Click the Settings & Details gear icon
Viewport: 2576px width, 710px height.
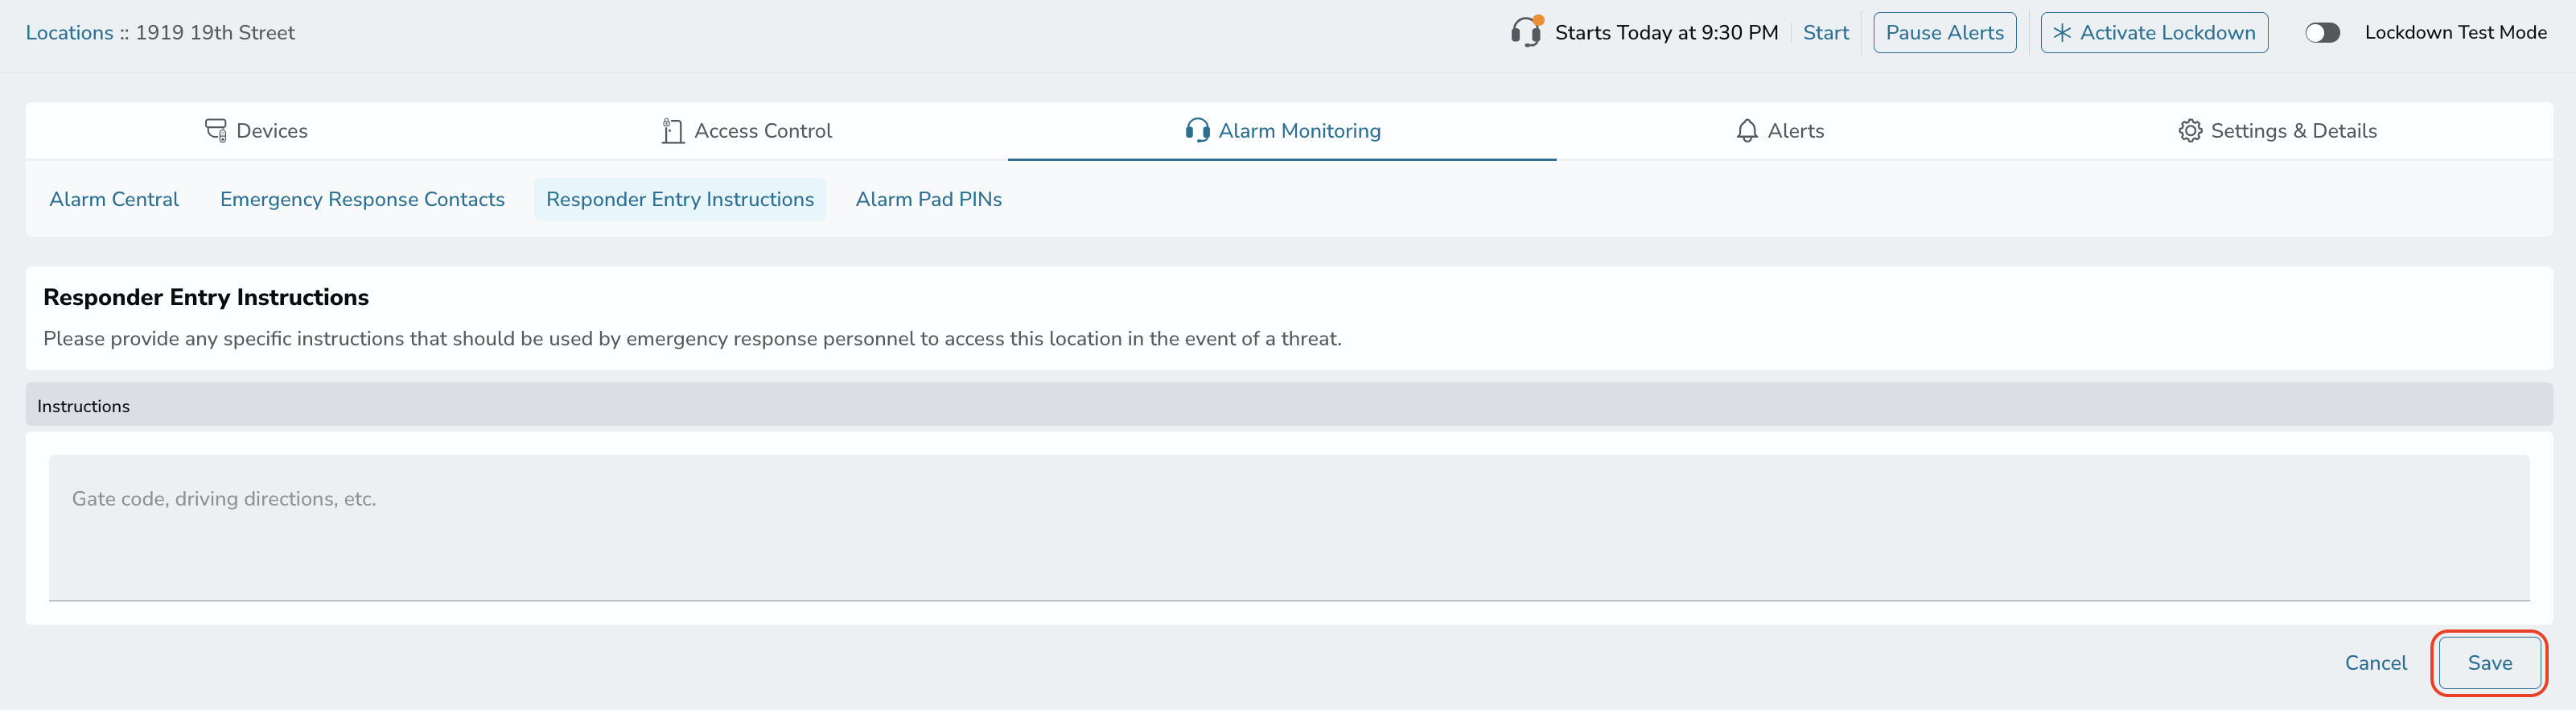2190,131
